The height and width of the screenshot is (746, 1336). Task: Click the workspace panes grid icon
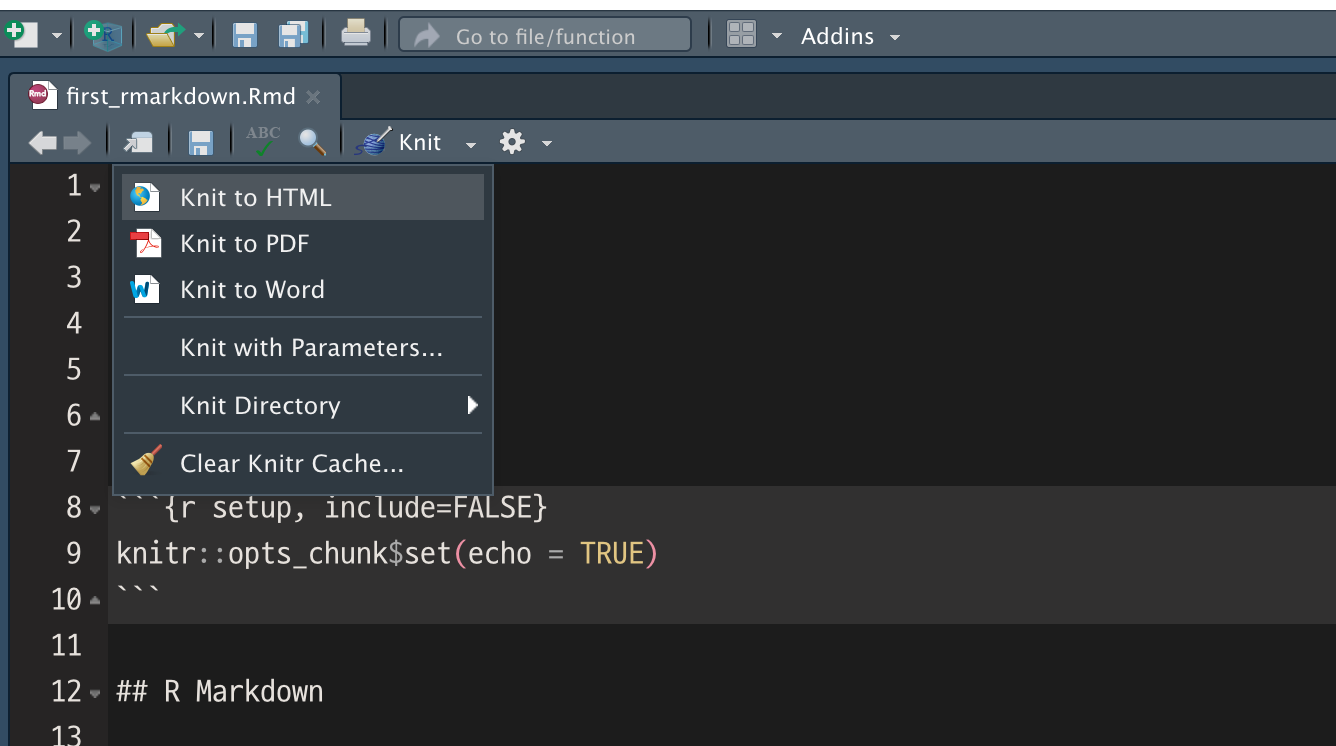(742, 34)
